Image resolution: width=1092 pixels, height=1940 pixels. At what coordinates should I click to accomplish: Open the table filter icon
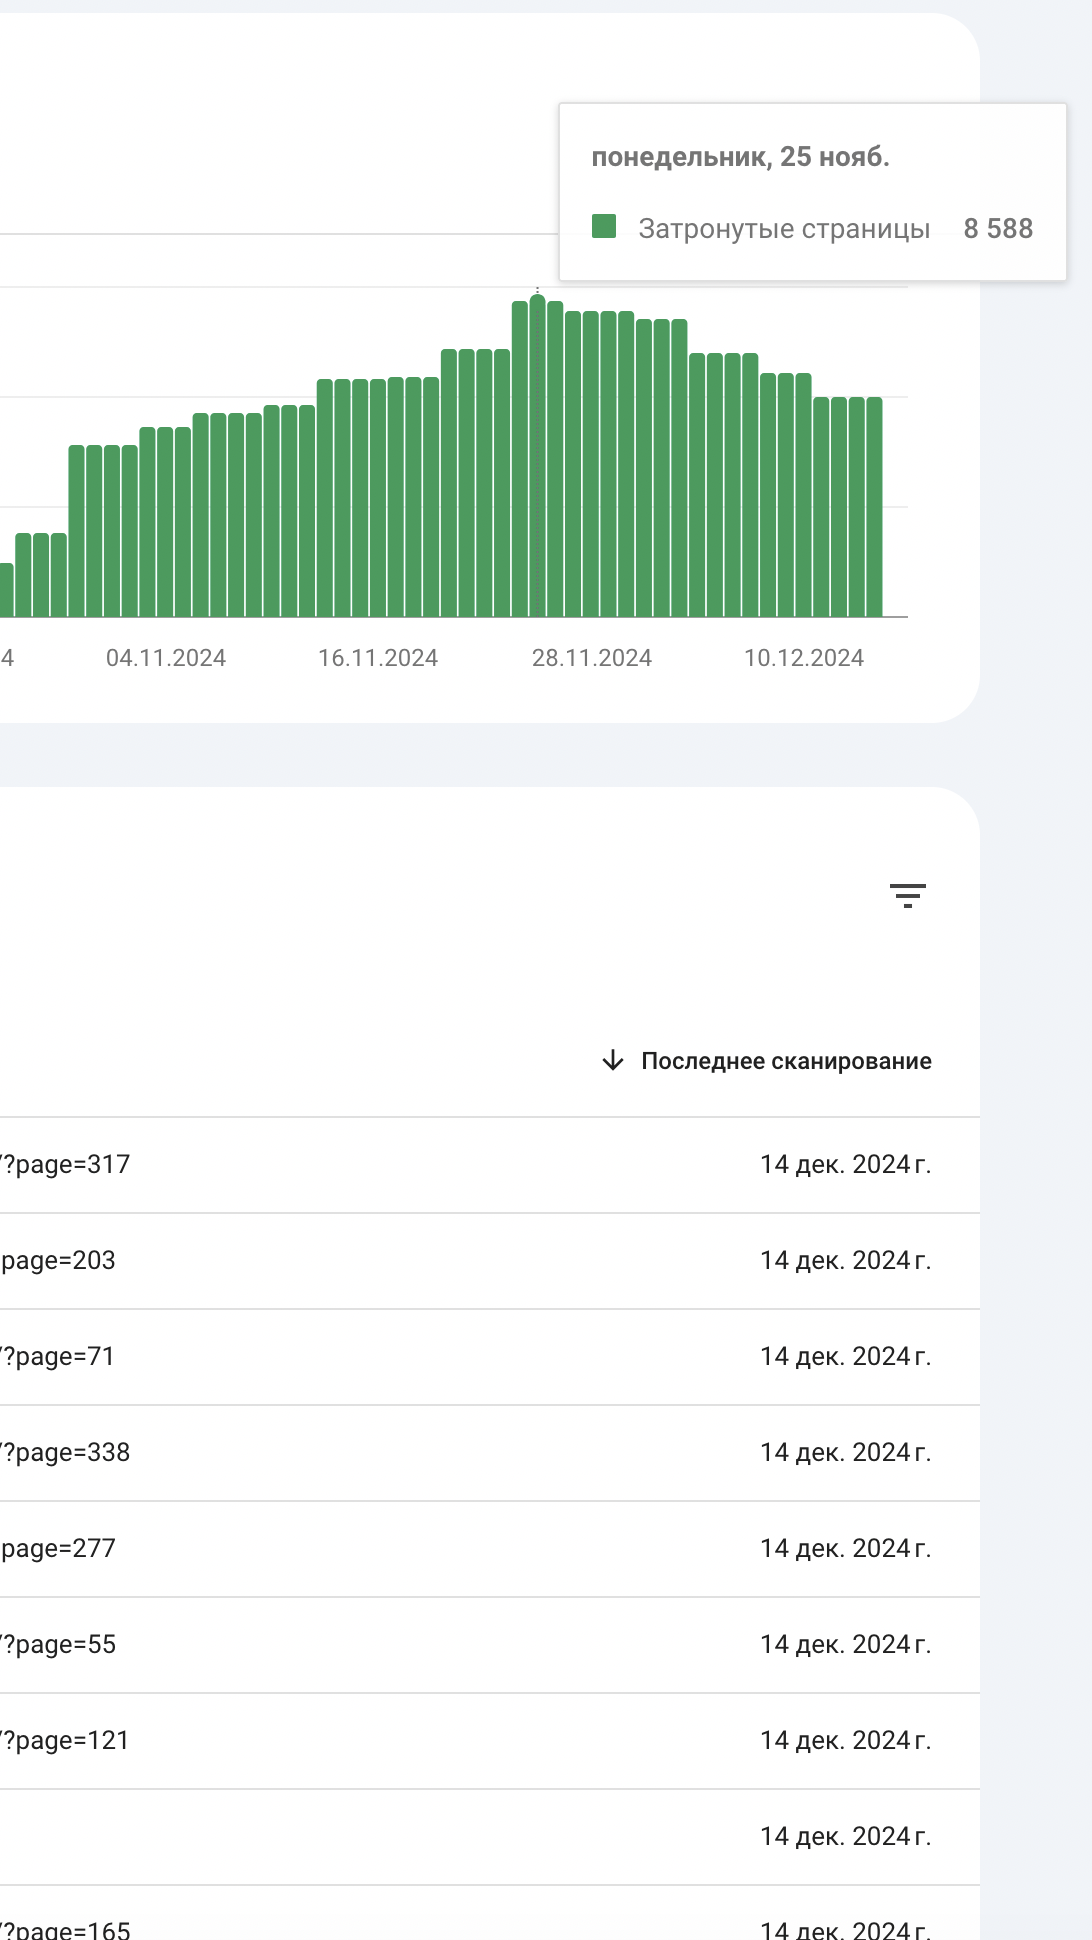click(x=907, y=895)
